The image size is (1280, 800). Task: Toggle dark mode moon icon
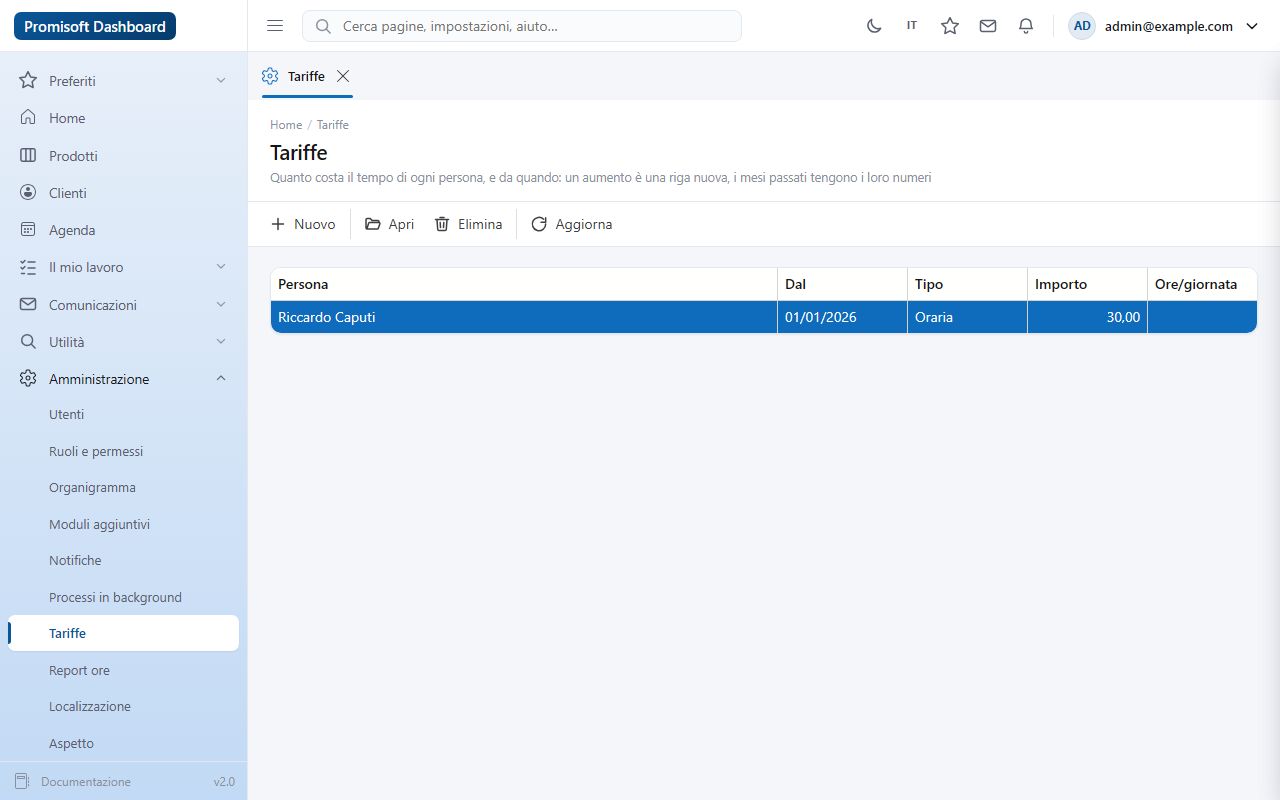[874, 26]
